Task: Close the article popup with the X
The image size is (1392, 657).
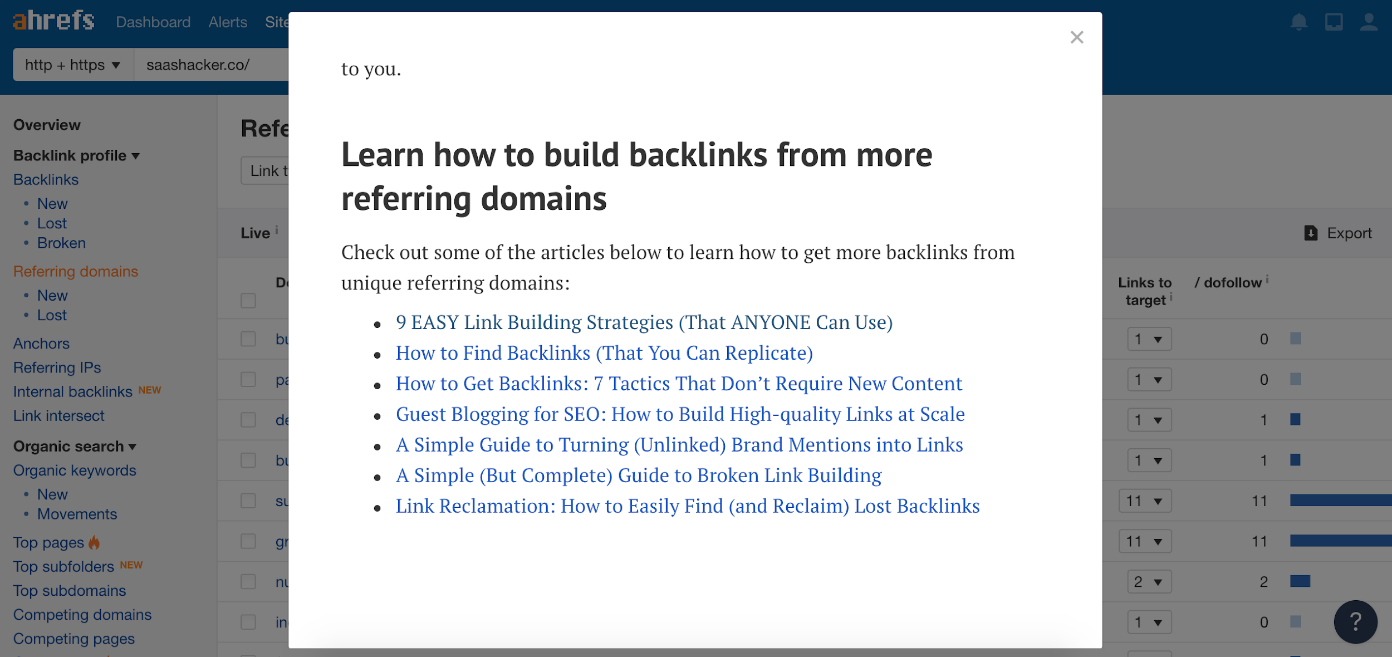Action: pyautogui.click(x=1076, y=38)
